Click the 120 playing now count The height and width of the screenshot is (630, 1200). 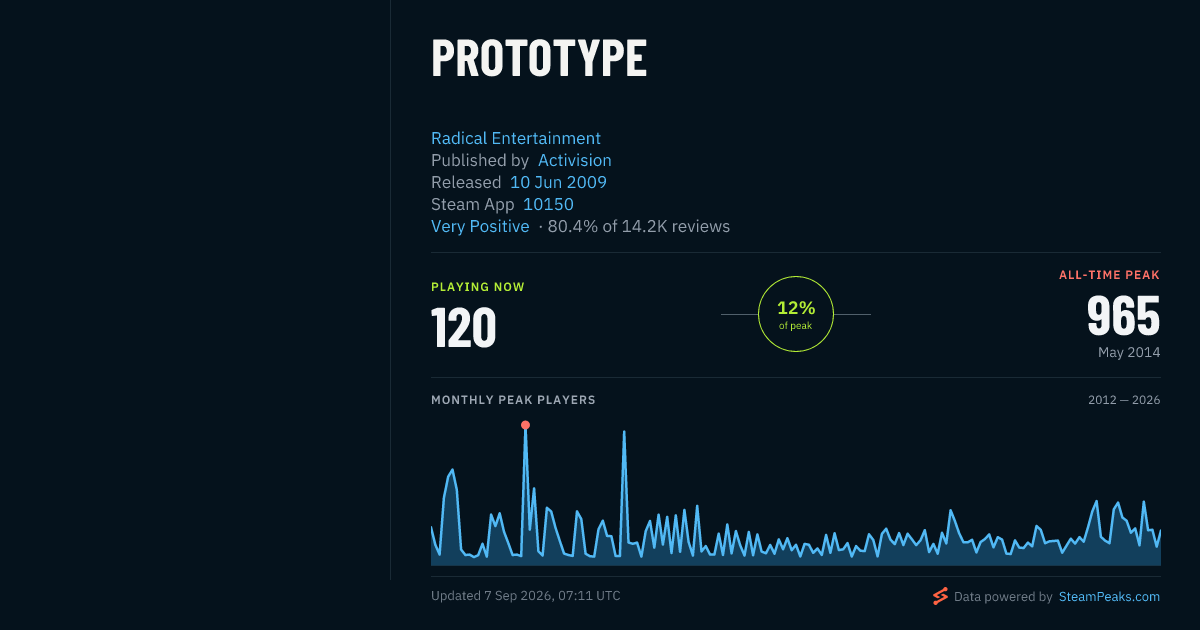tap(464, 328)
